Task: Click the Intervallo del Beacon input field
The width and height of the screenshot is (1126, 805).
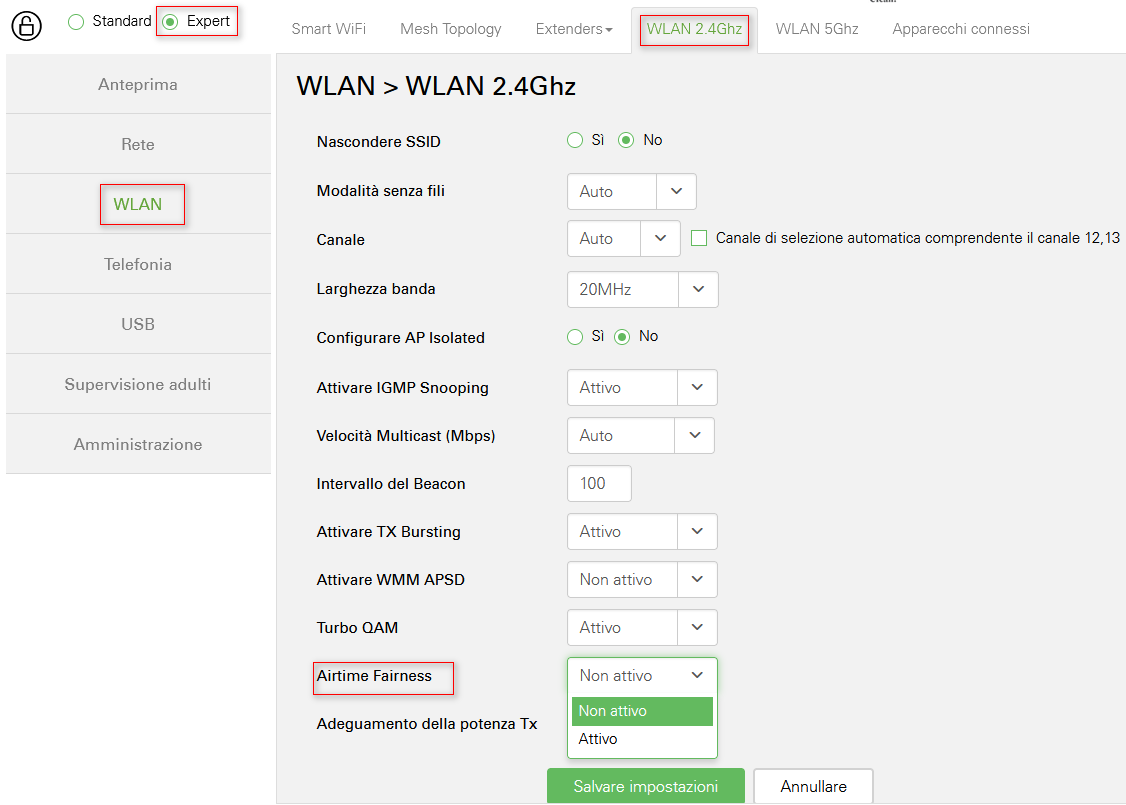Action: (x=598, y=484)
